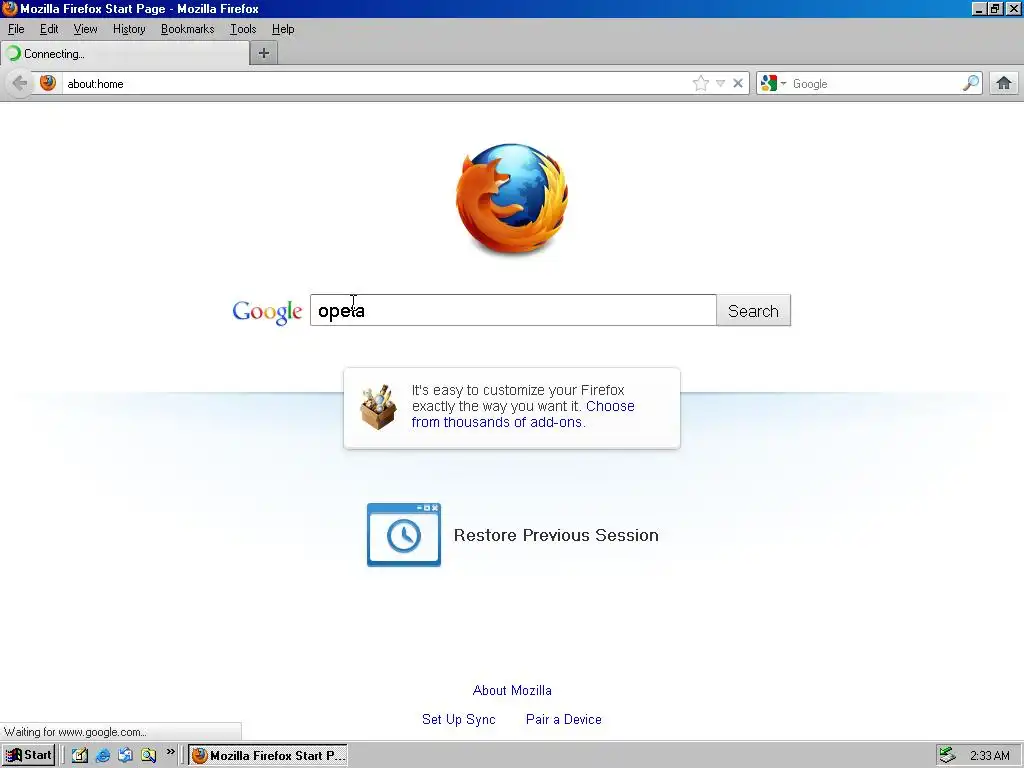
Task: Open the Set Up Sync link
Action: (x=458, y=719)
